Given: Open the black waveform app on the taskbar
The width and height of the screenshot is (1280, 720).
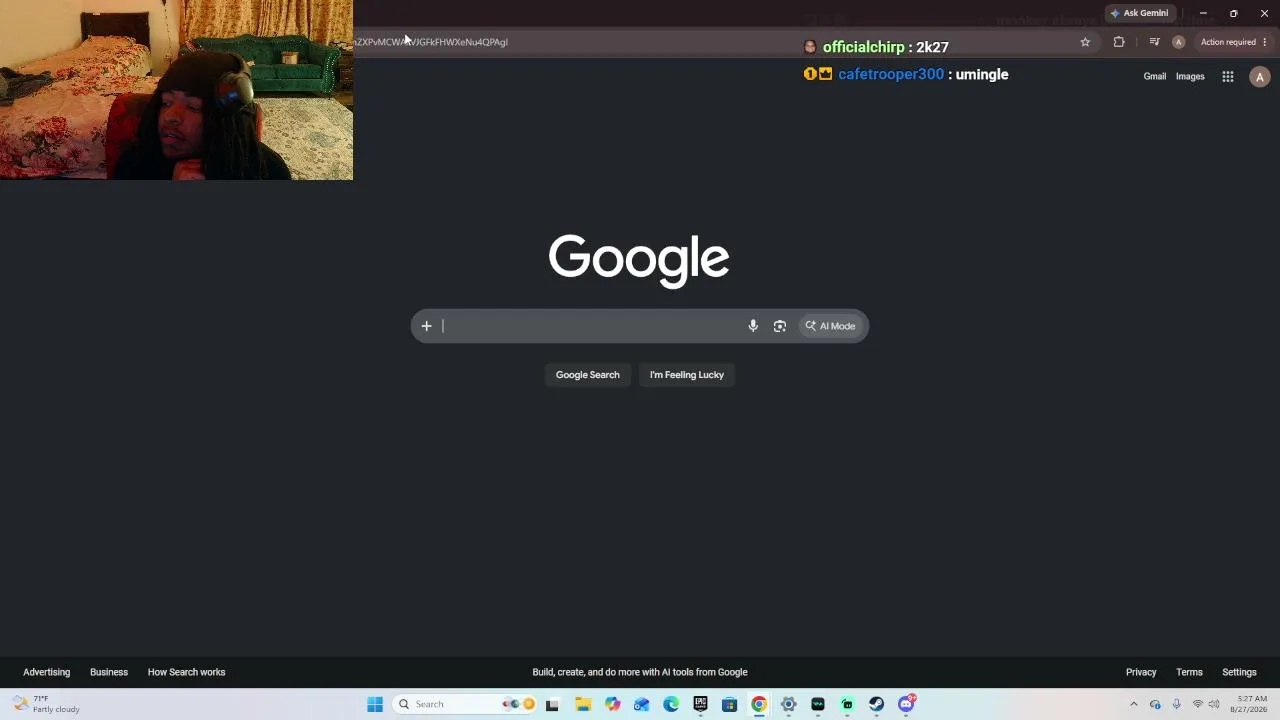Looking at the screenshot, I should [x=818, y=704].
